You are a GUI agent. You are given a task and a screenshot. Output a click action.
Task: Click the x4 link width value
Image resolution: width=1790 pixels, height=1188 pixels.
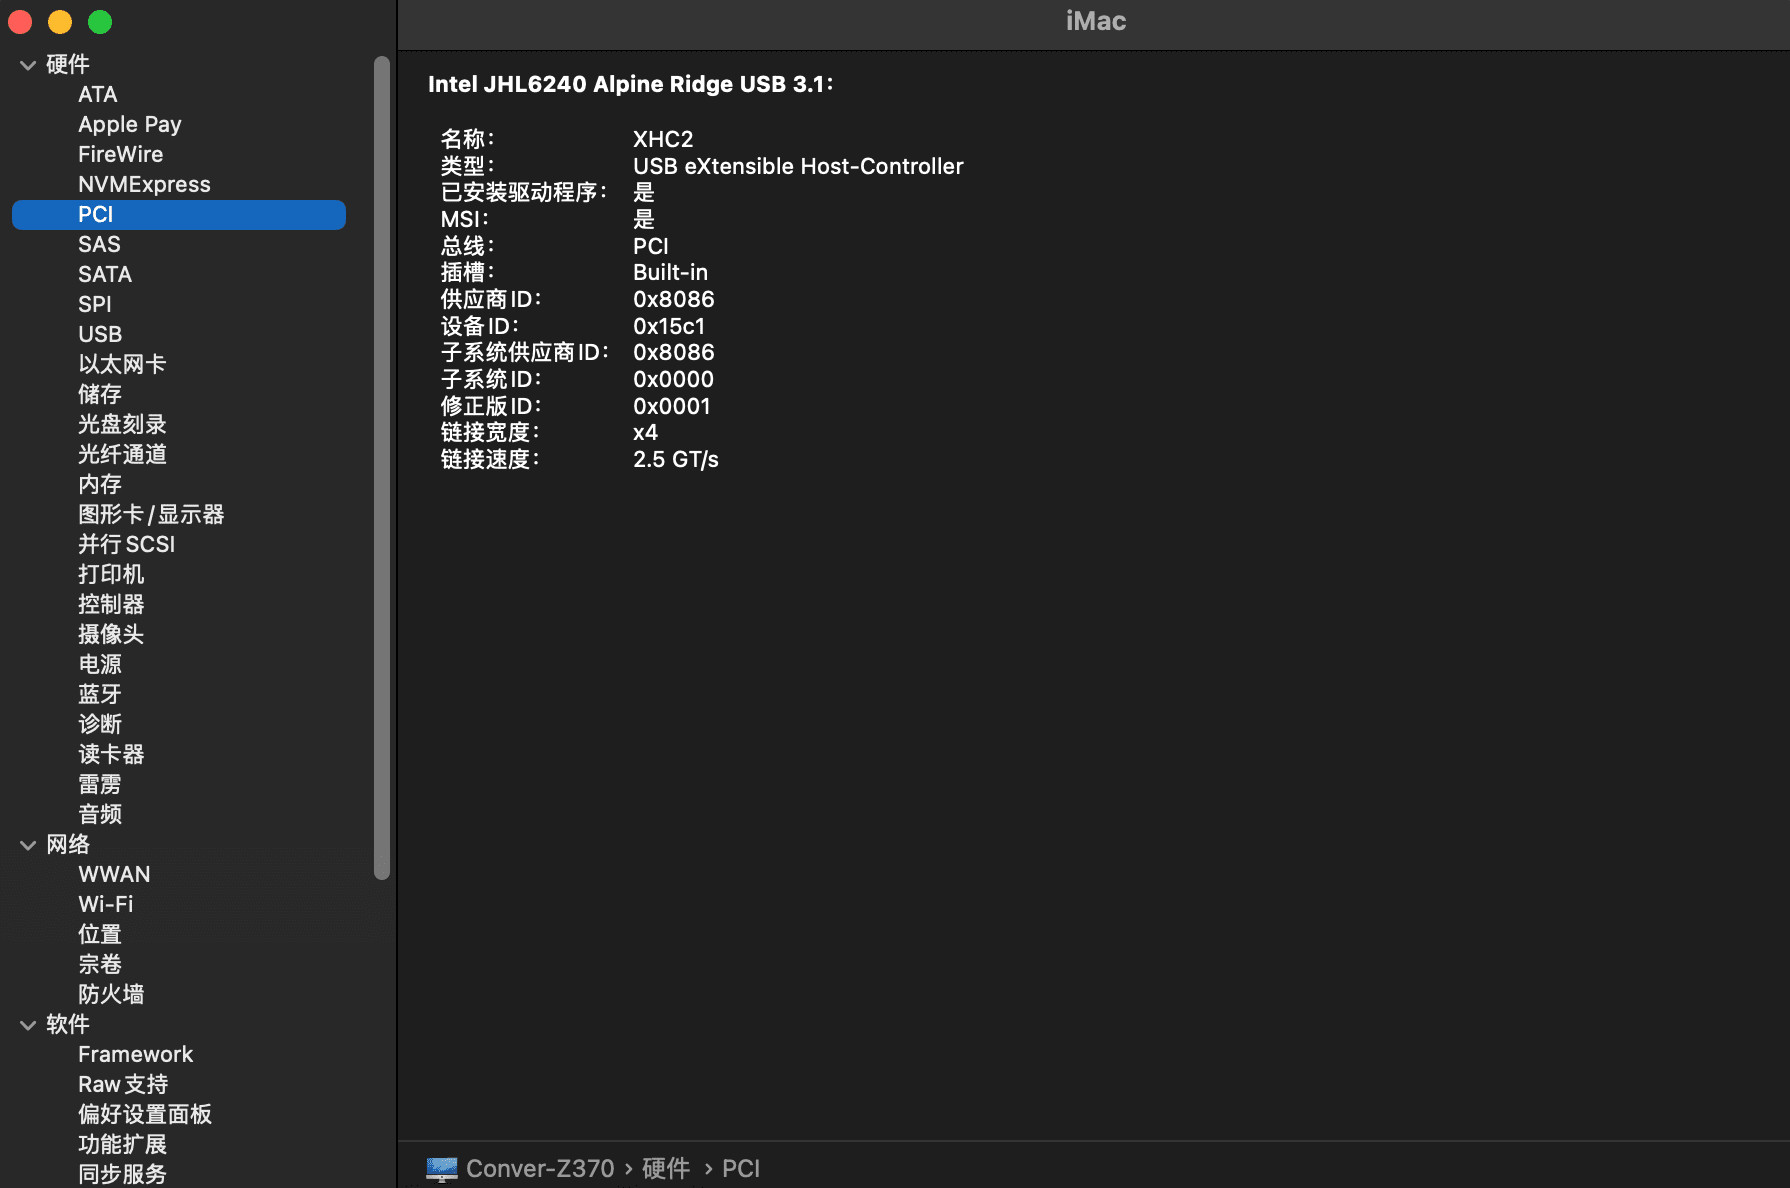point(645,432)
